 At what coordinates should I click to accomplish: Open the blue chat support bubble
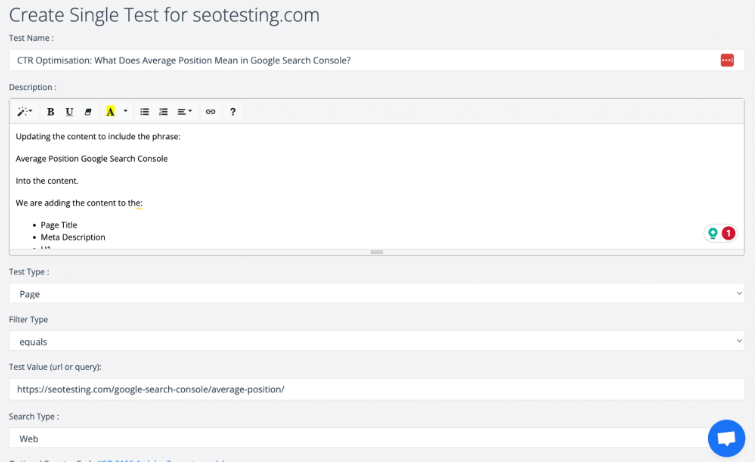click(727, 438)
